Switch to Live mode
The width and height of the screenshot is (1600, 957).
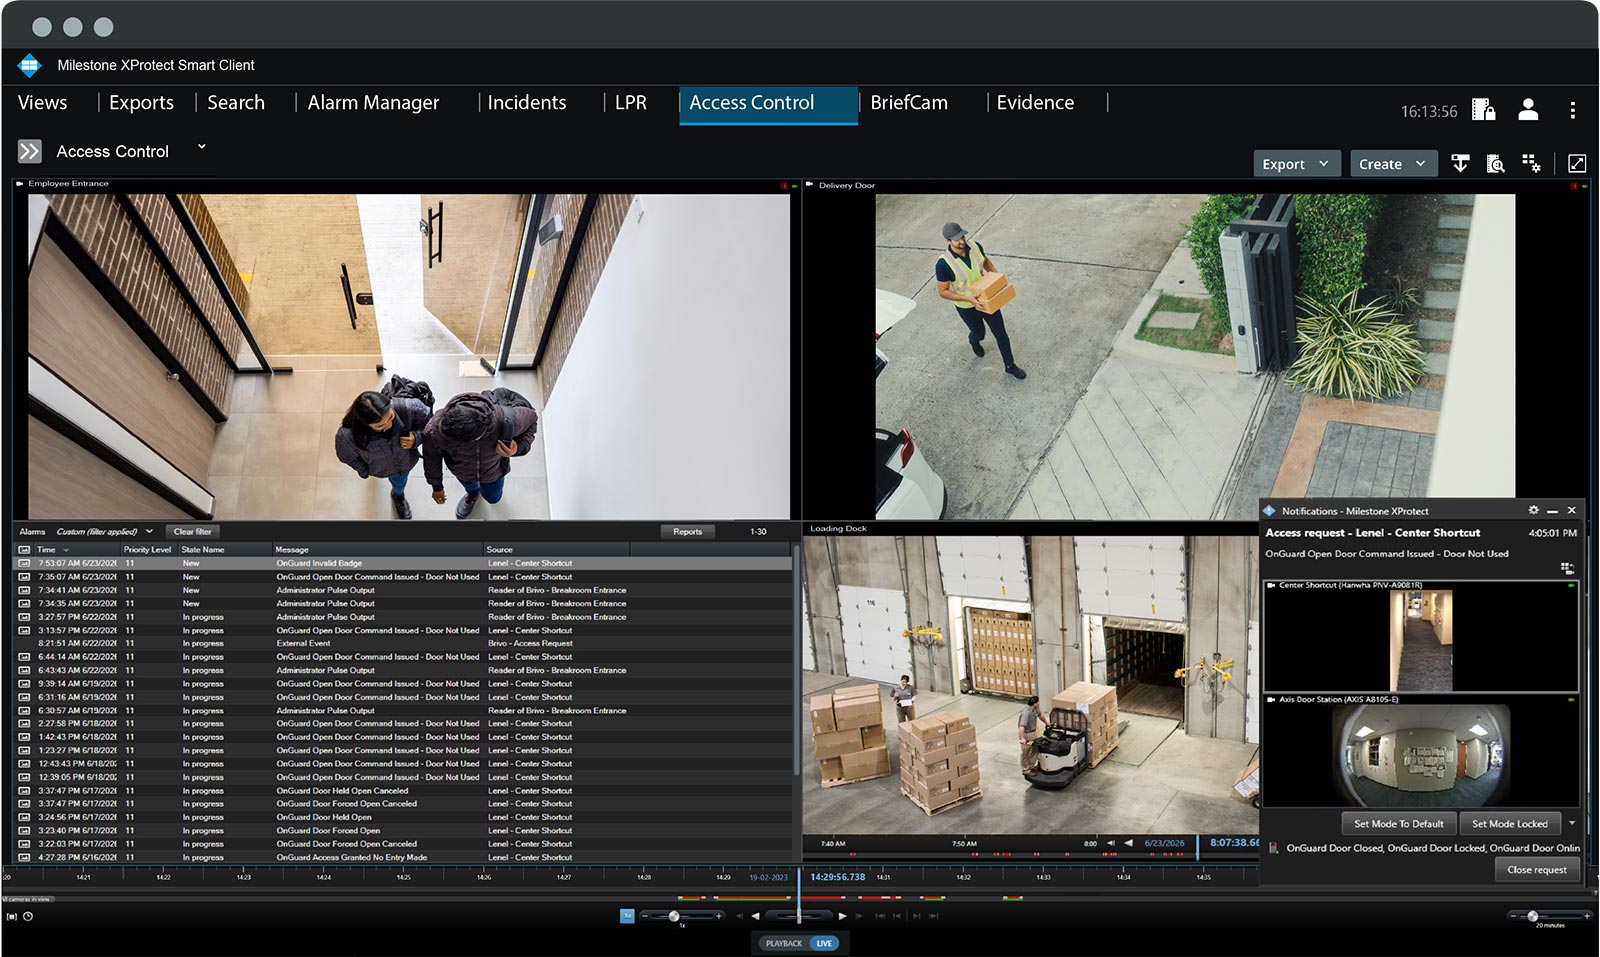pos(824,943)
